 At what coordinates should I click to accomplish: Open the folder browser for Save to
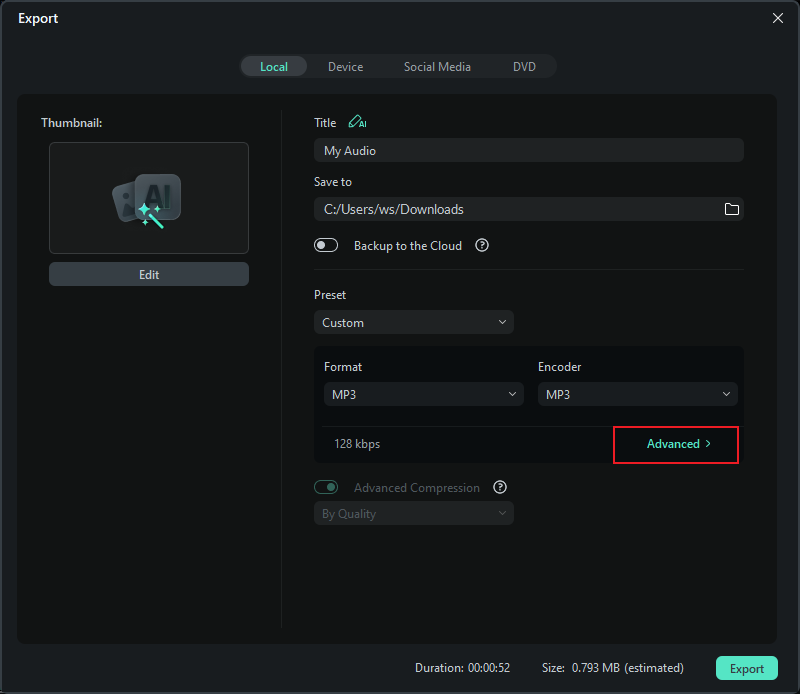[x=732, y=209]
